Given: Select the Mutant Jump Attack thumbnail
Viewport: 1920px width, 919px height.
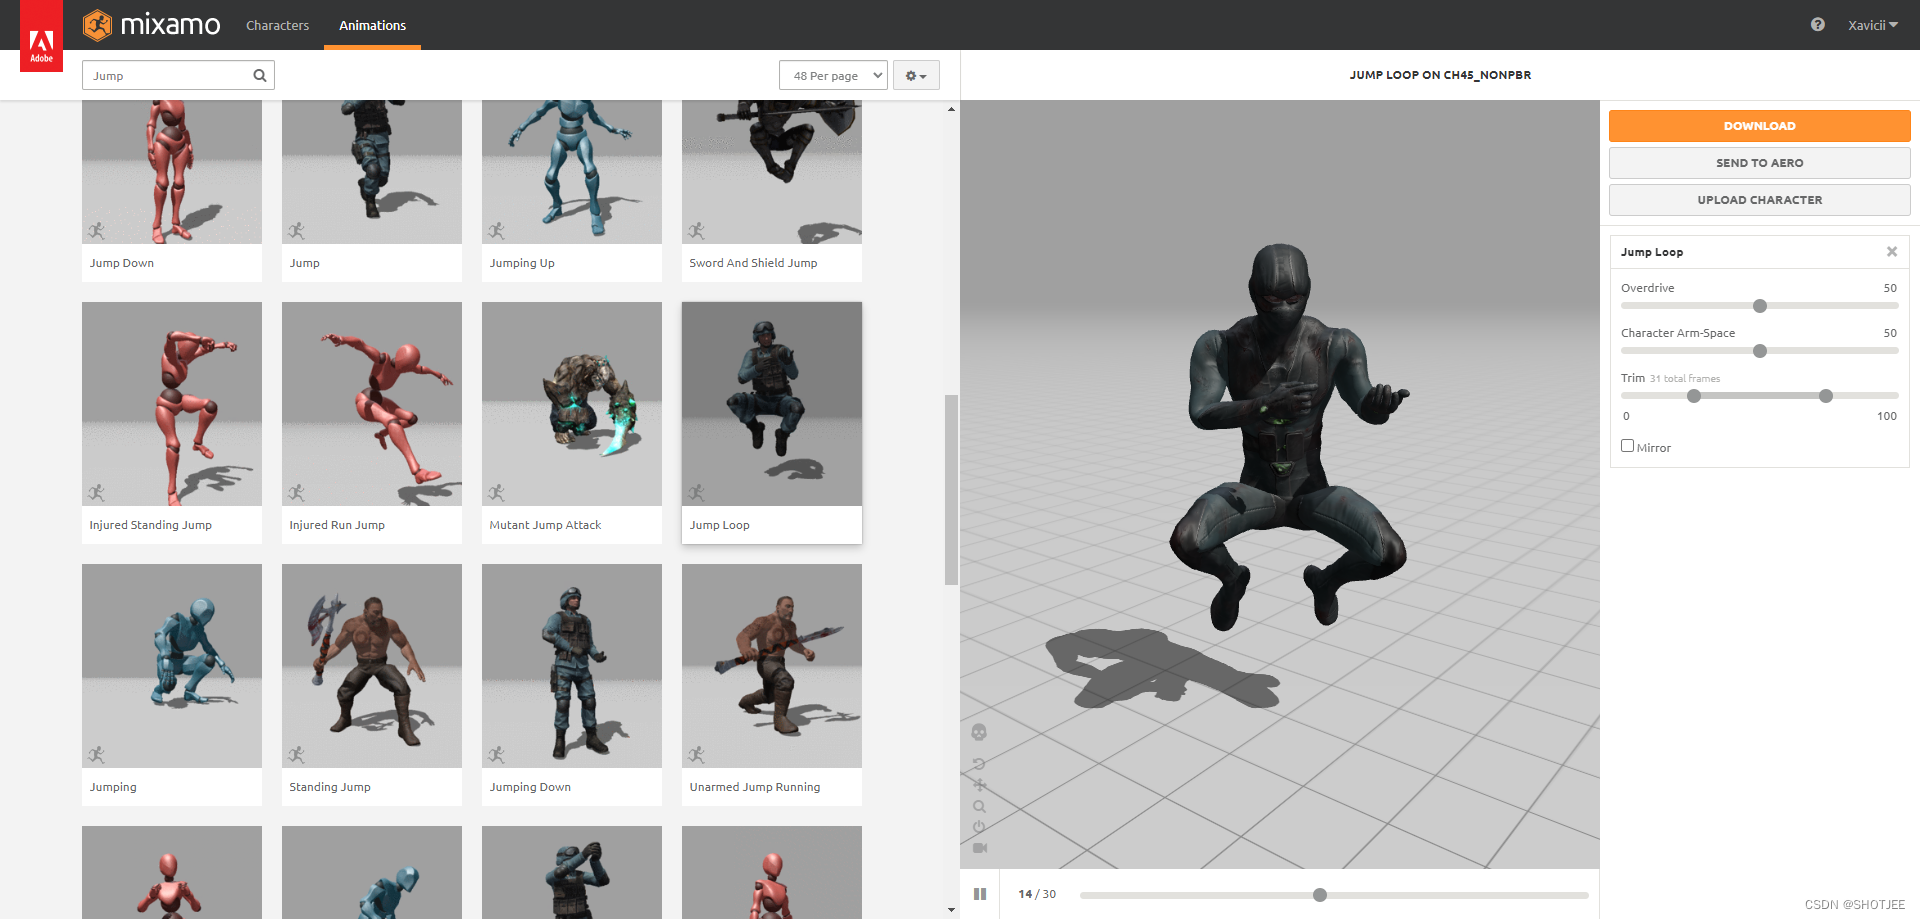Looking at the screenshot, I should click(x=572, y=404).
